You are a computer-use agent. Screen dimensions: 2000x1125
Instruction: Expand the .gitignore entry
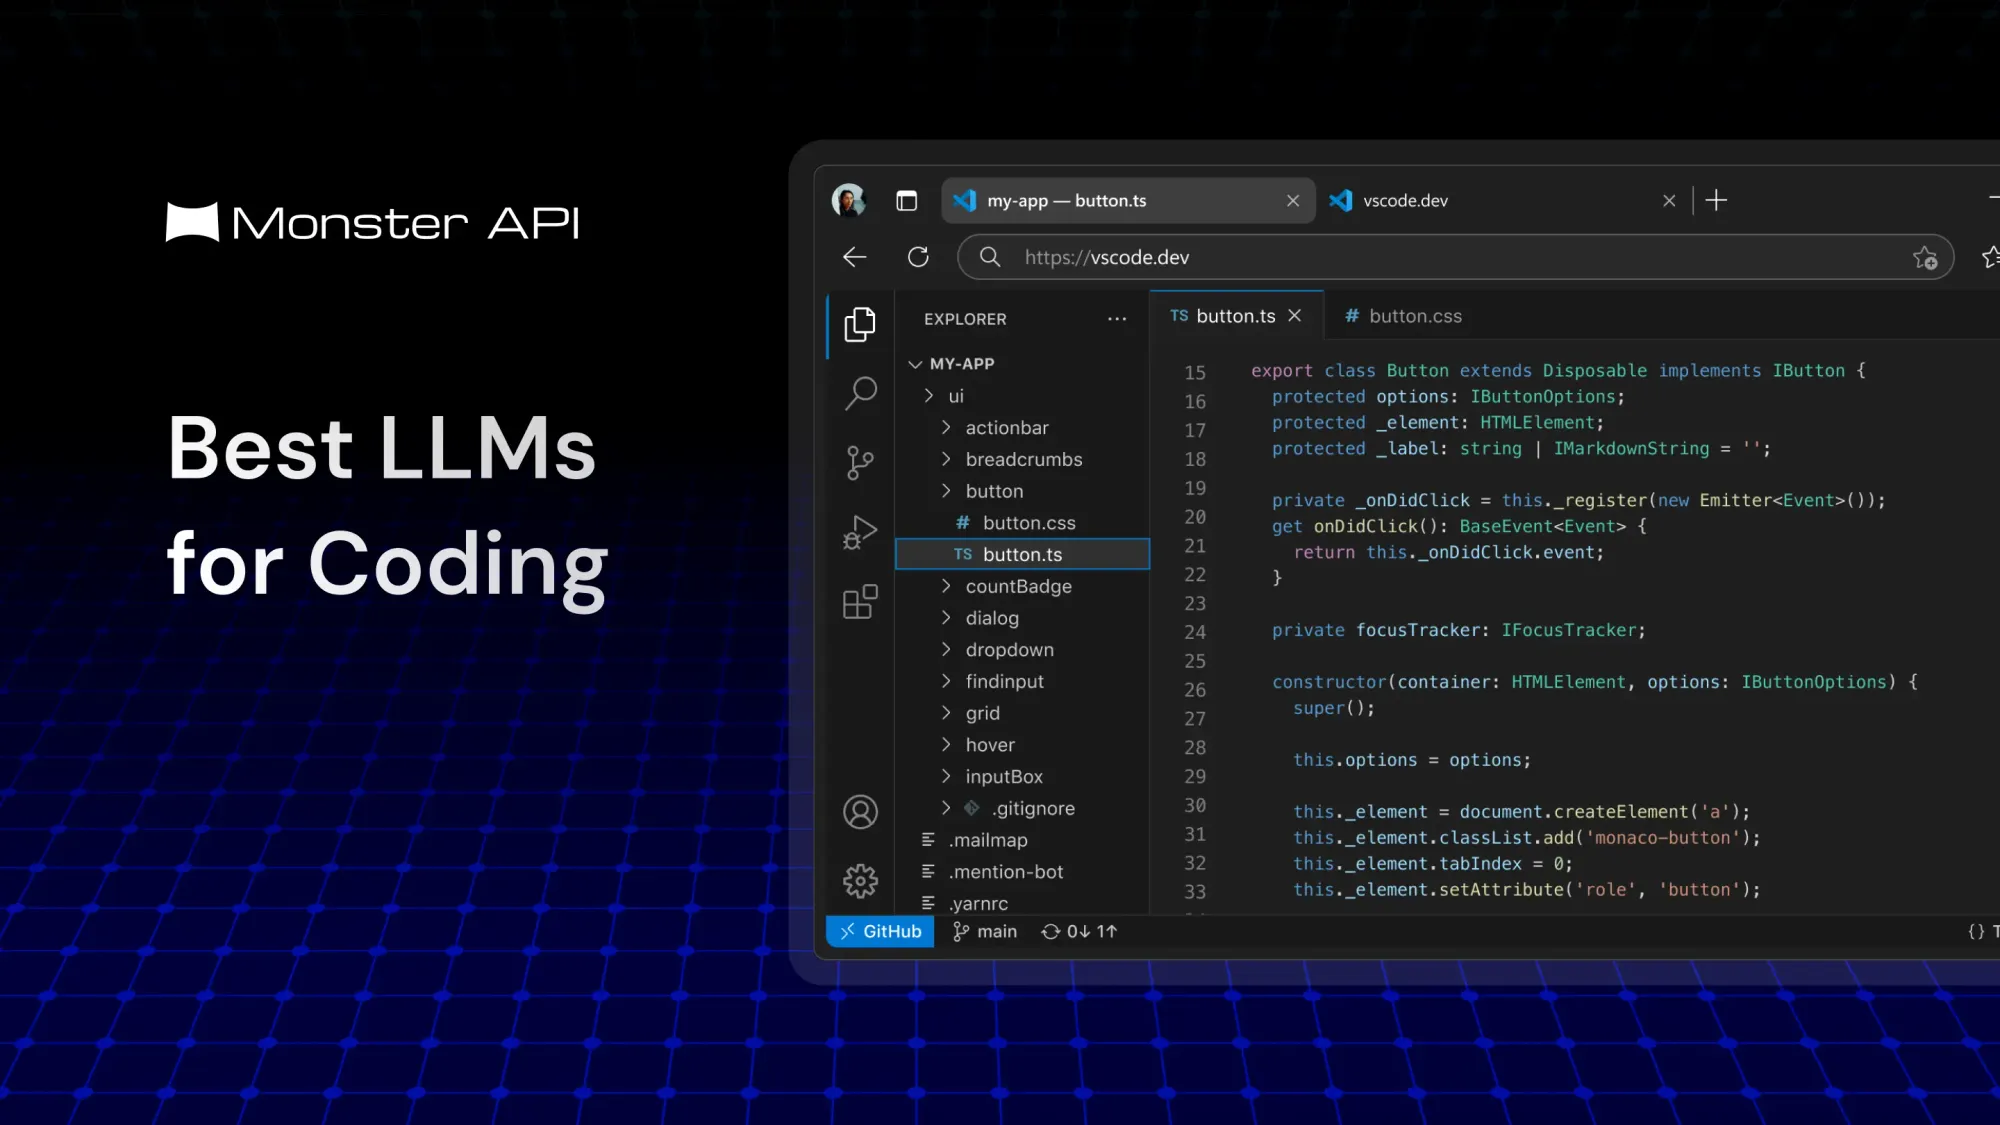(1022, 808)
